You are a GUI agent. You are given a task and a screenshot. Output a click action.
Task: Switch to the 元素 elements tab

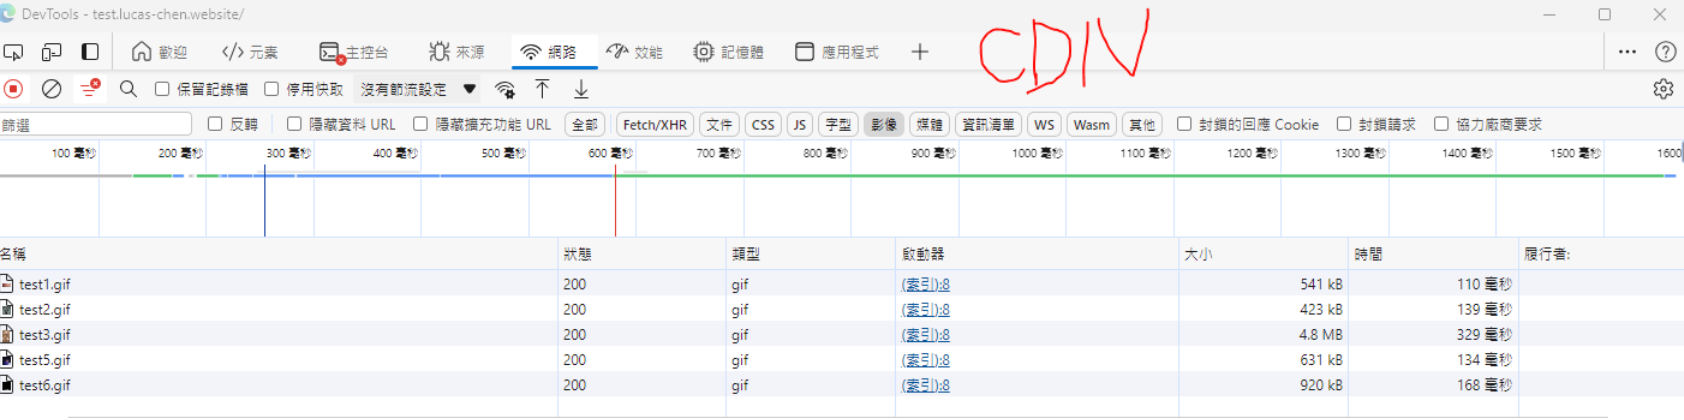(x=250, y=52)
